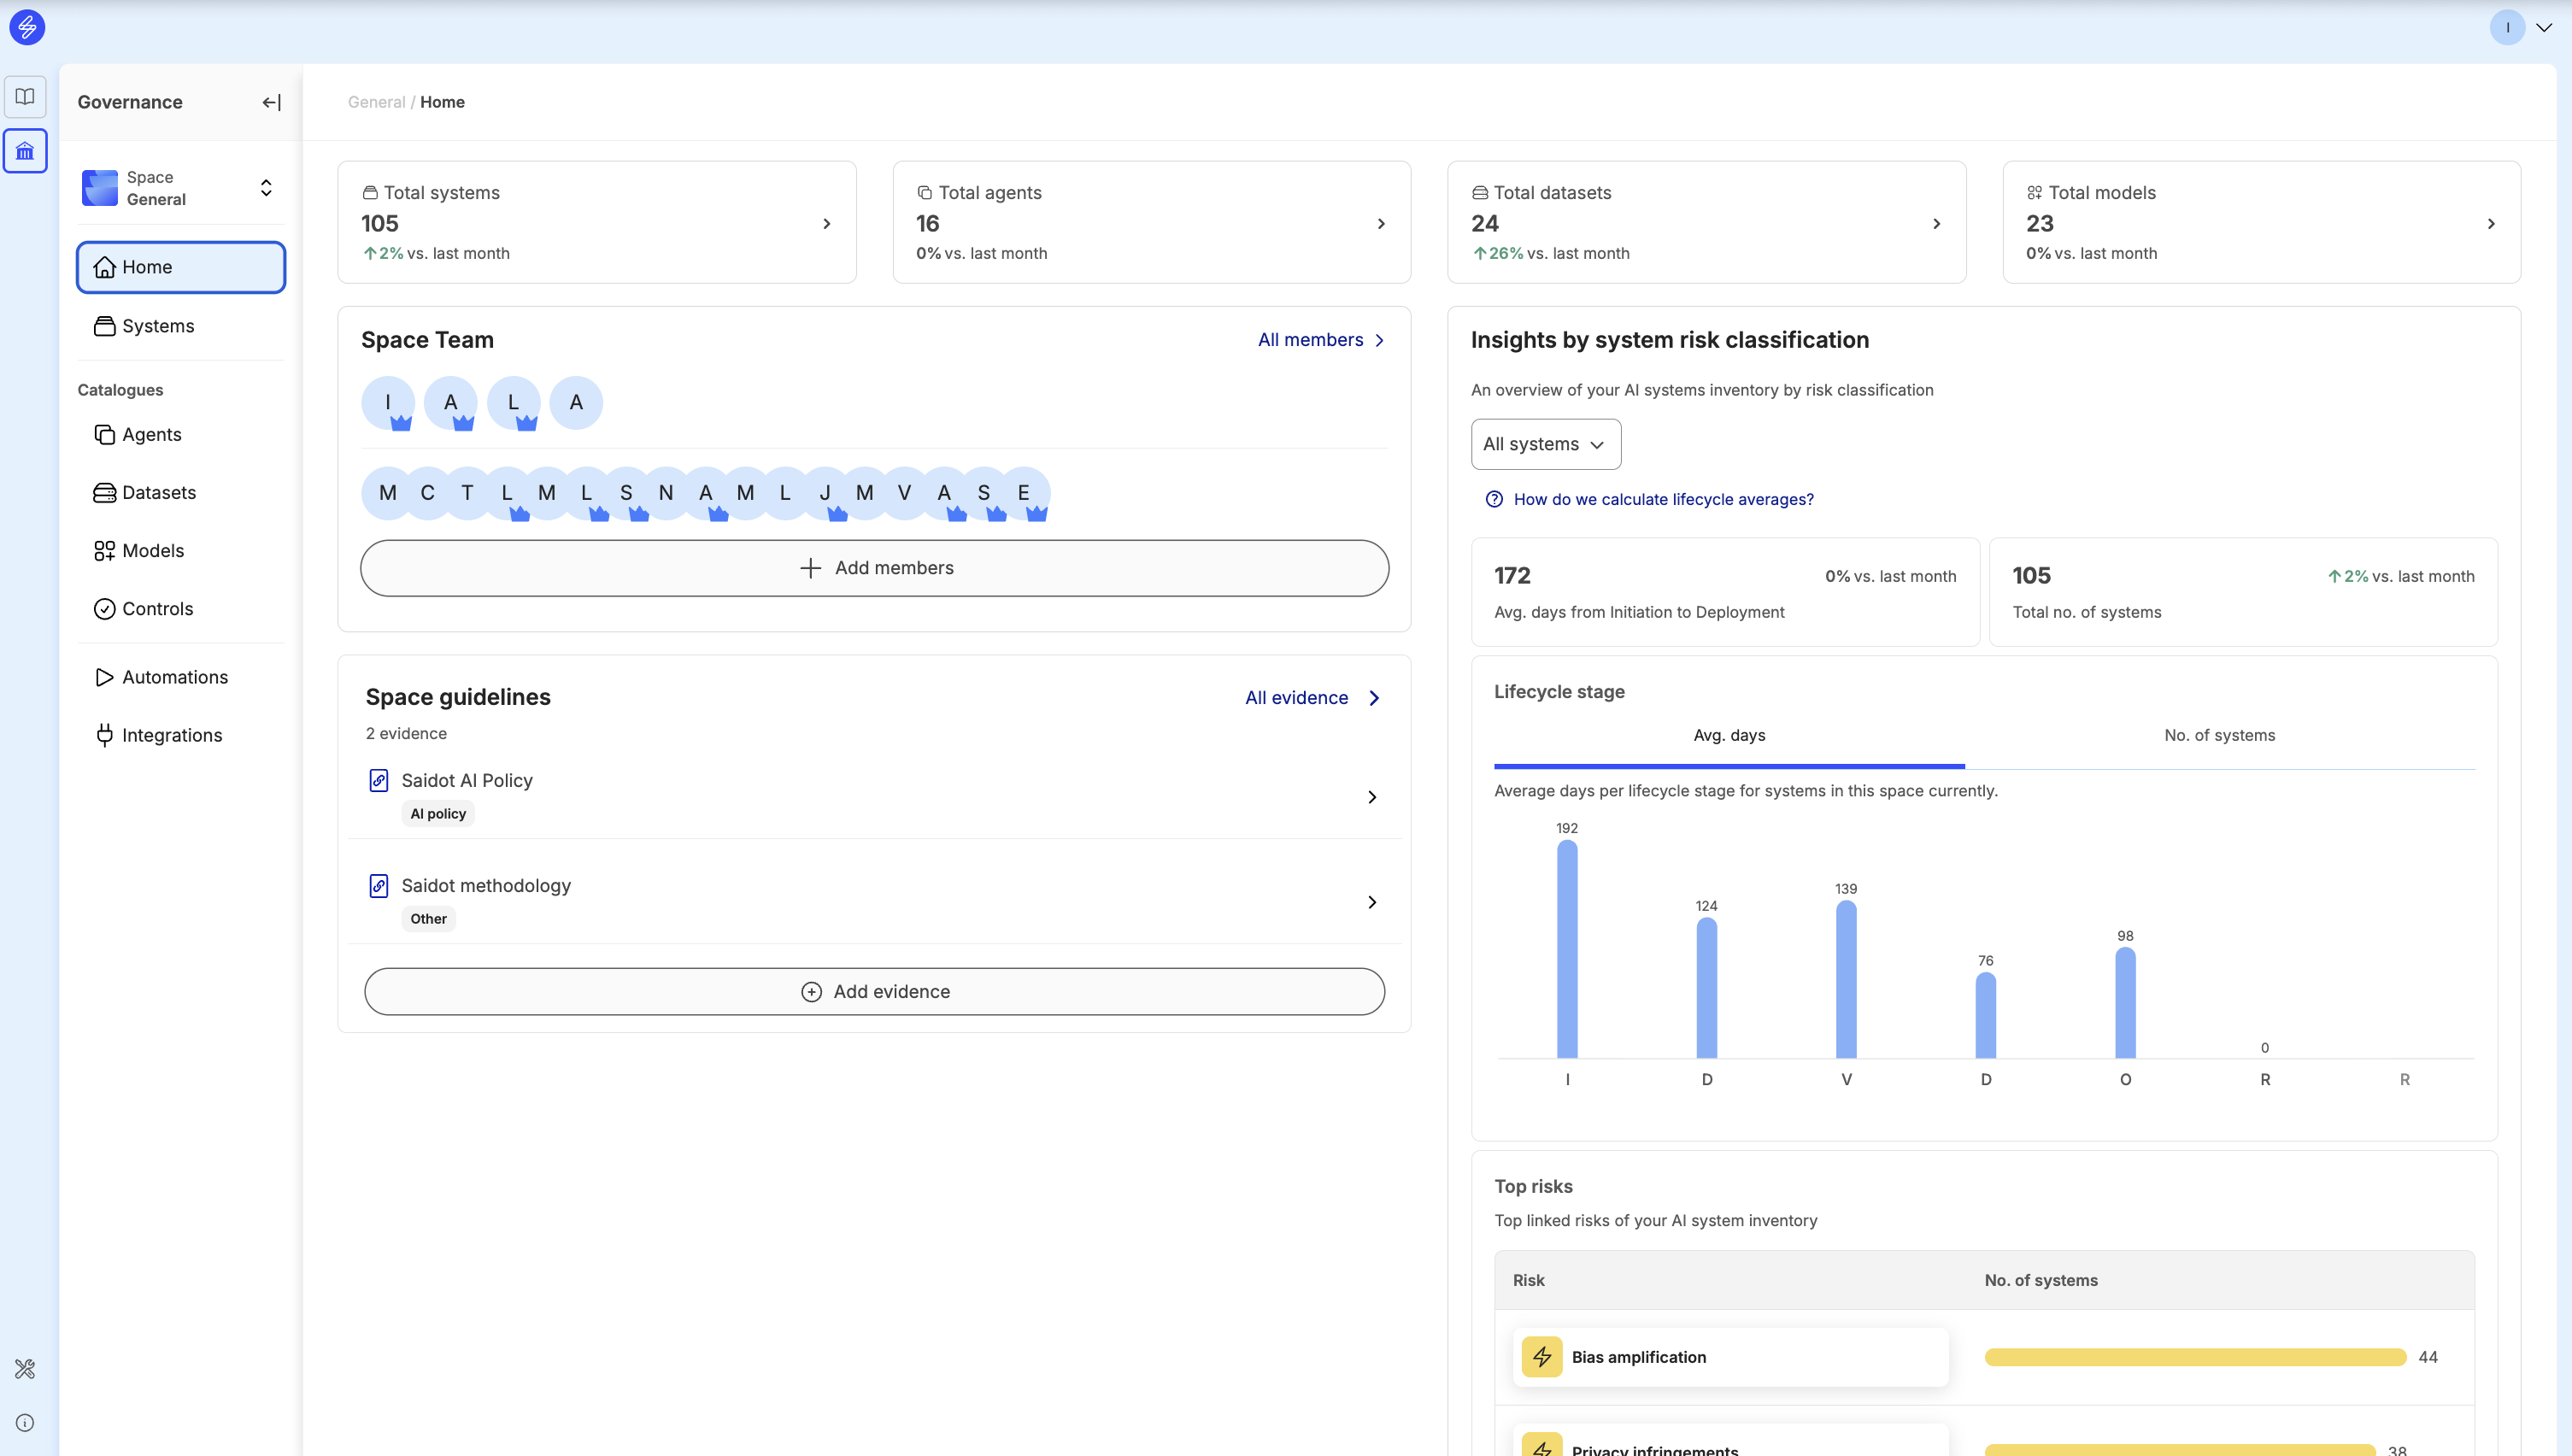Image resolution: width=2572 pixels, height=1456 pixels.
Task: Click the Bias amplification lightning icon
Action: (x=1541, y=1357)
